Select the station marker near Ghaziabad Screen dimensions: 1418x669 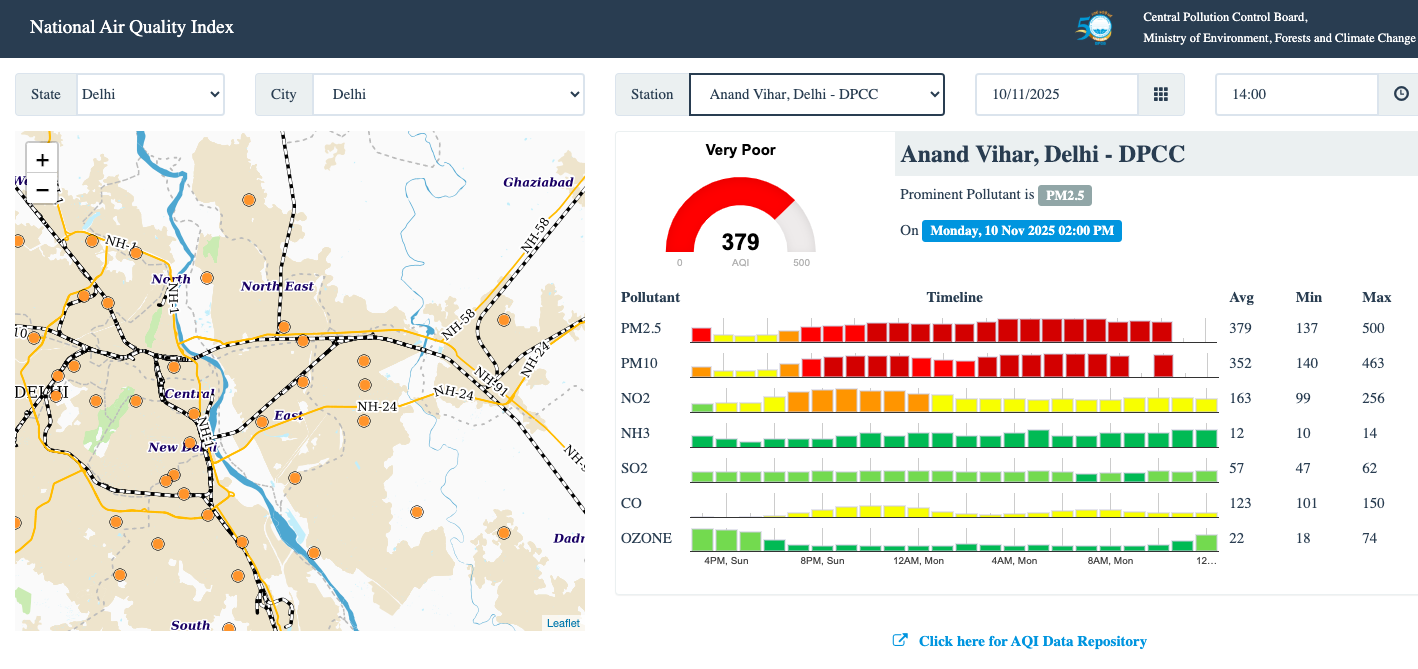pos(505,319)
